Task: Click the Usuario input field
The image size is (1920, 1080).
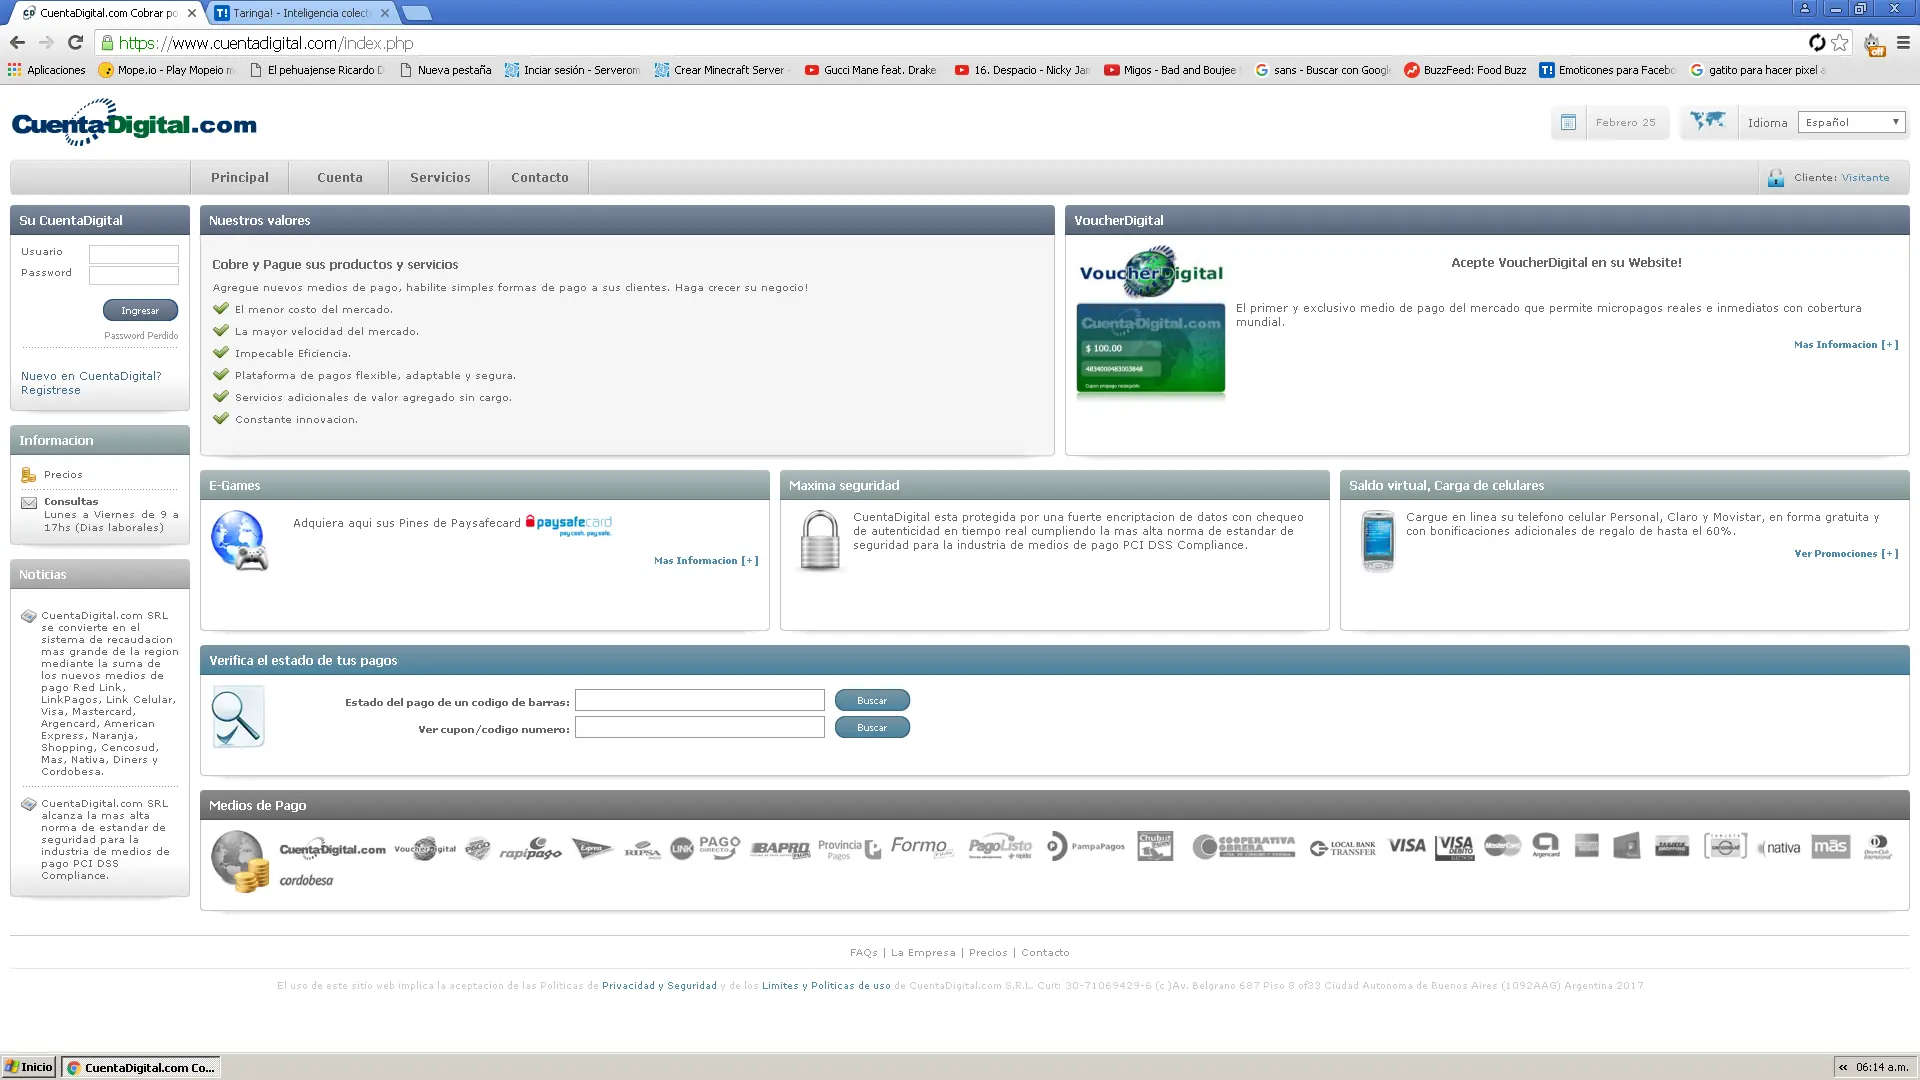Action: tap(134, 254)
